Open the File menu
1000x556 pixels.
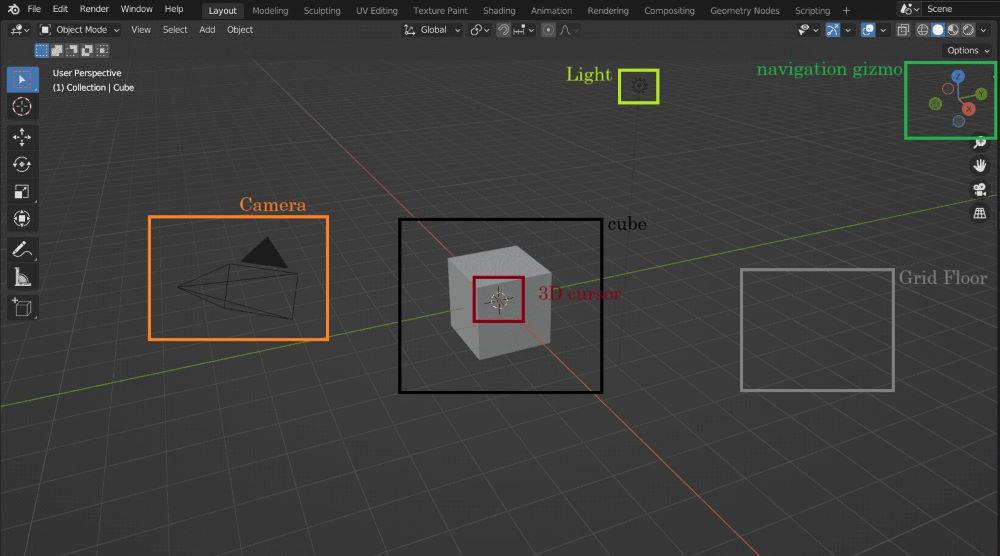tap(34, 9)
